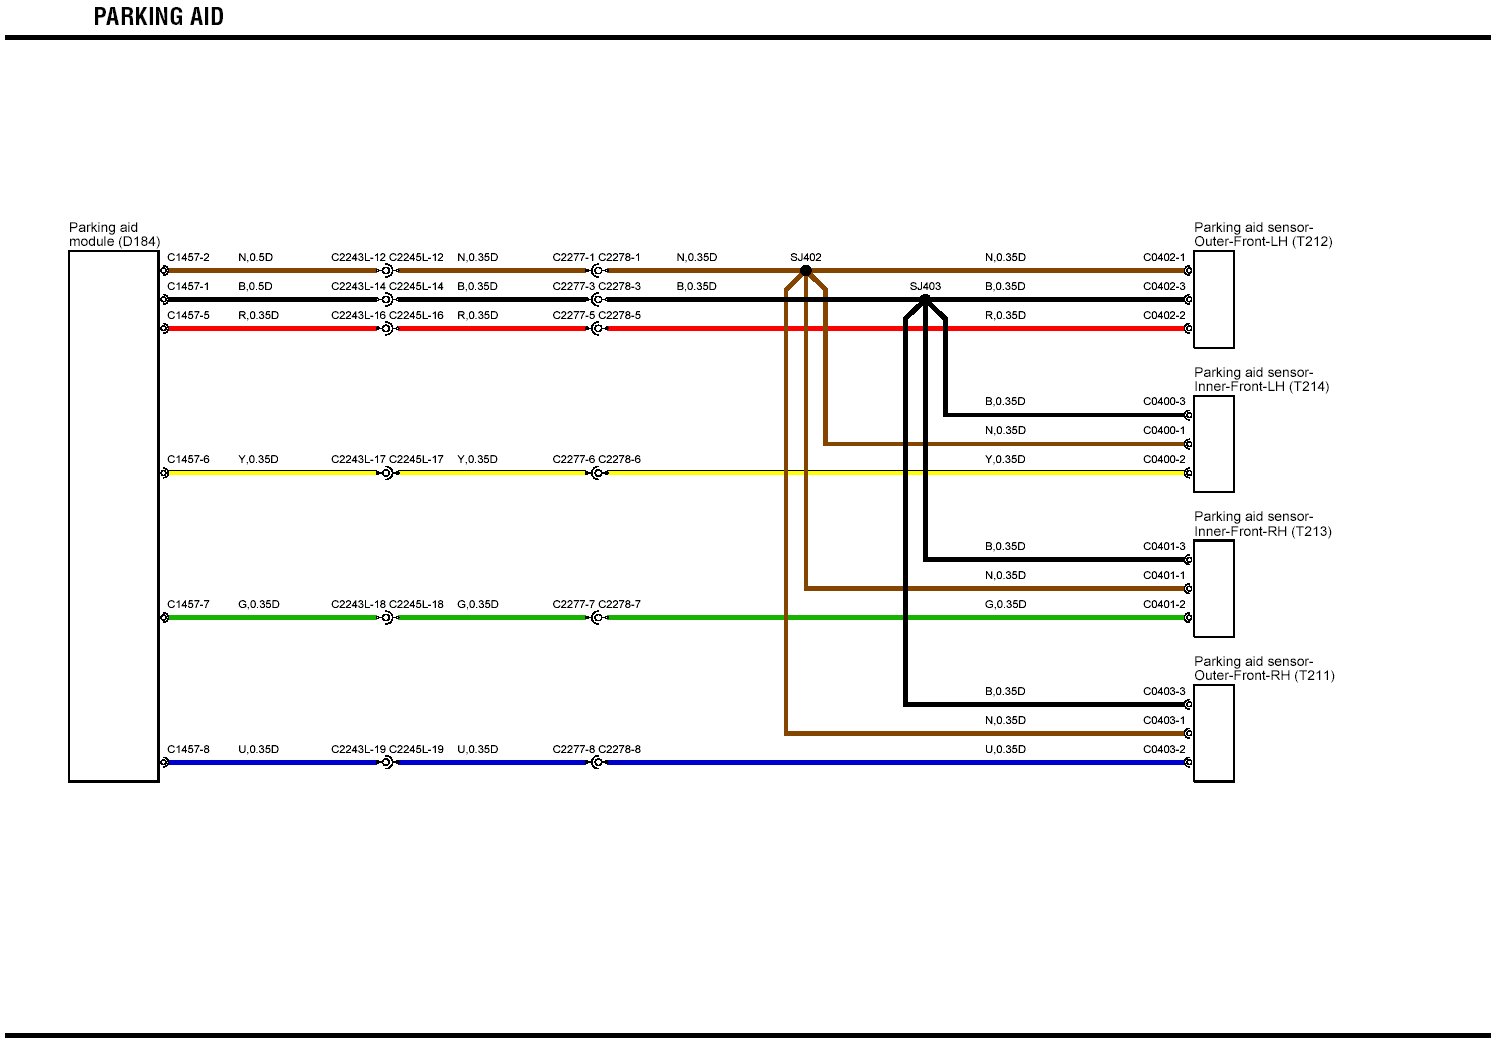Click the Inner-Front-RH (T213) sensor label
The image size is (1512, 1040).
(1263, 524)
